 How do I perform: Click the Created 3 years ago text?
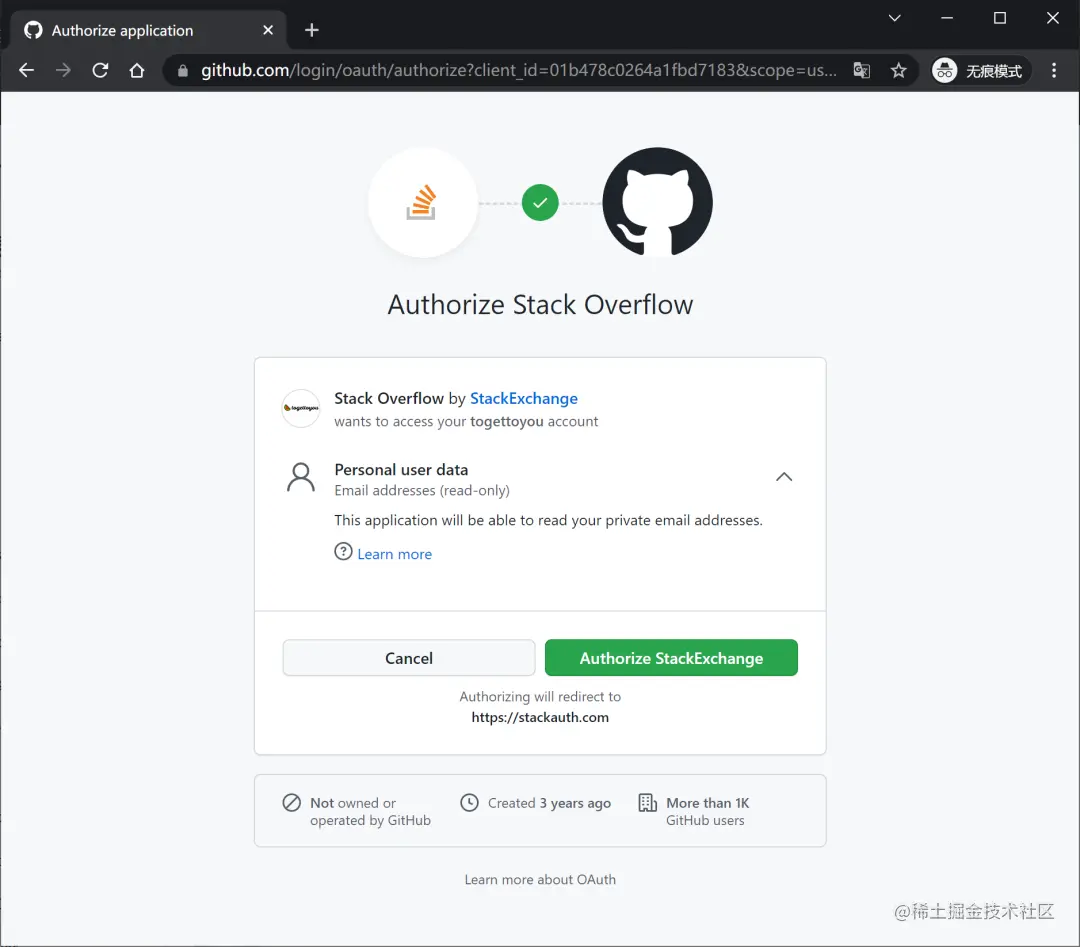click(549, 803)
